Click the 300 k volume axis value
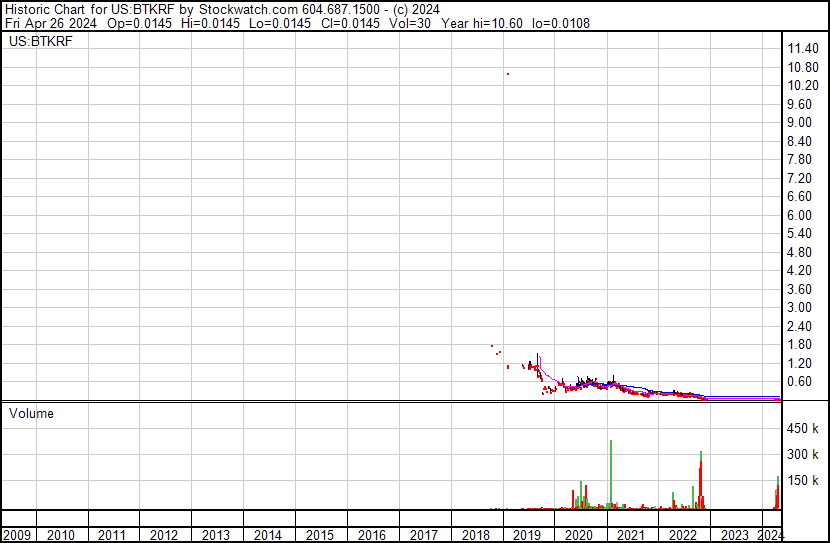This screenshot has width=830, height=543. (x=803, y=455)
